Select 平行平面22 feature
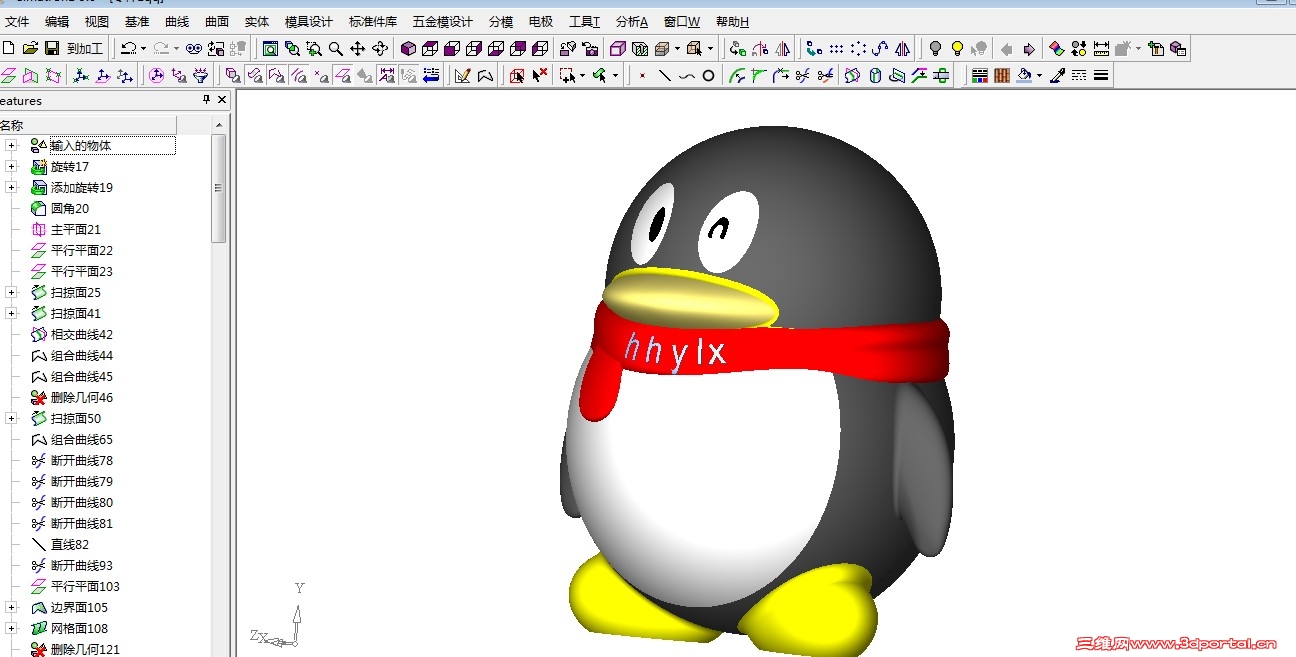The height and width of the screenshot is (657, 1296). [x=82, y=250]
